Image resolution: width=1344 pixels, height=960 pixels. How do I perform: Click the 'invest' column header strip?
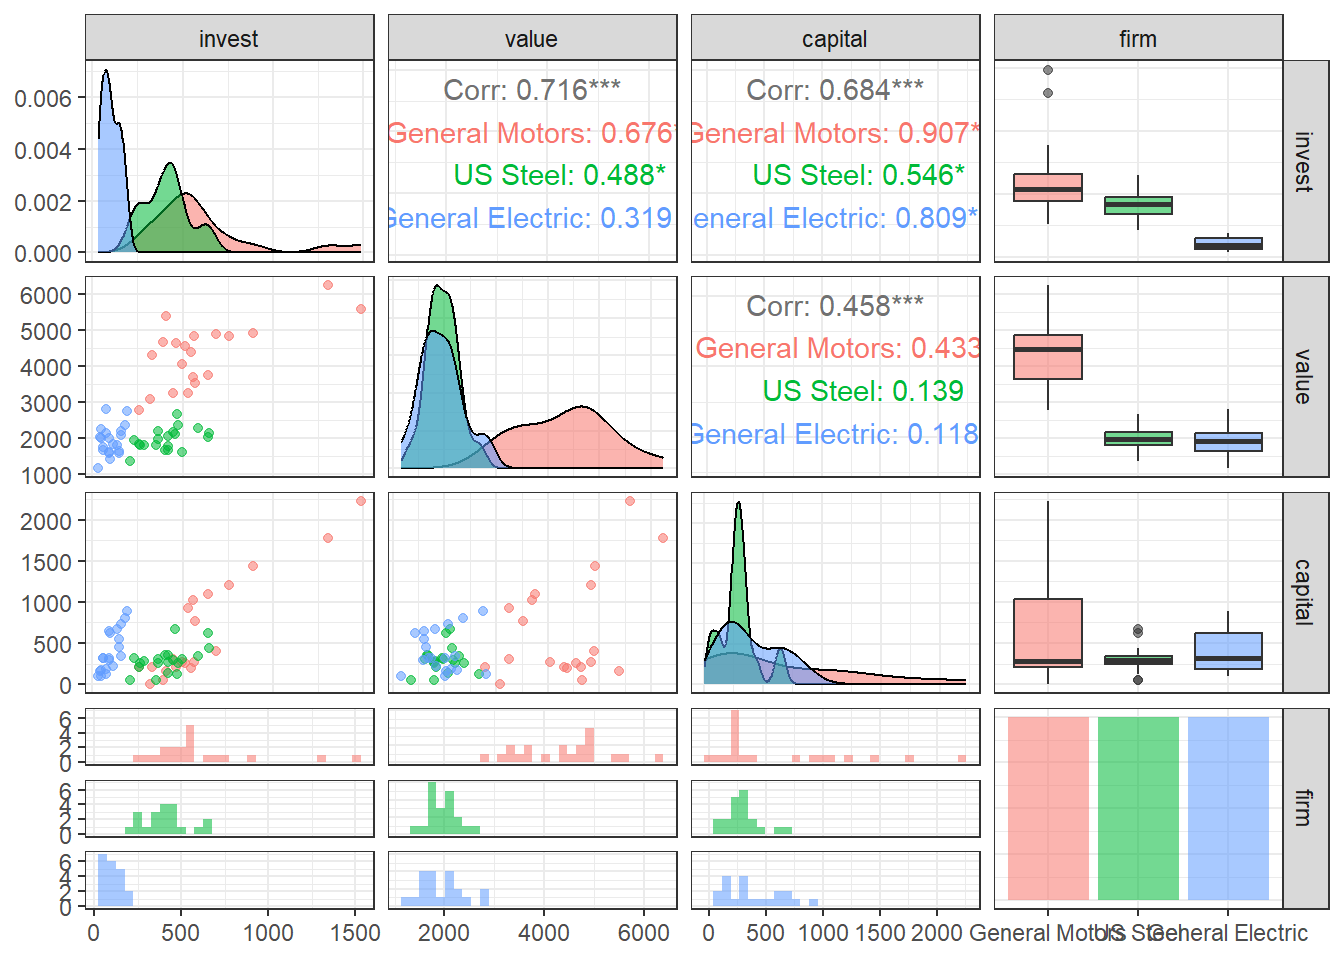coord(229,38)
